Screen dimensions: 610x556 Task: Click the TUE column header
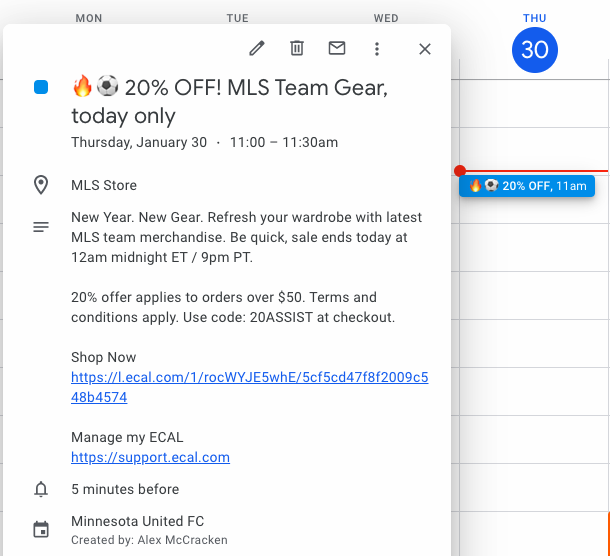(237, 18)
